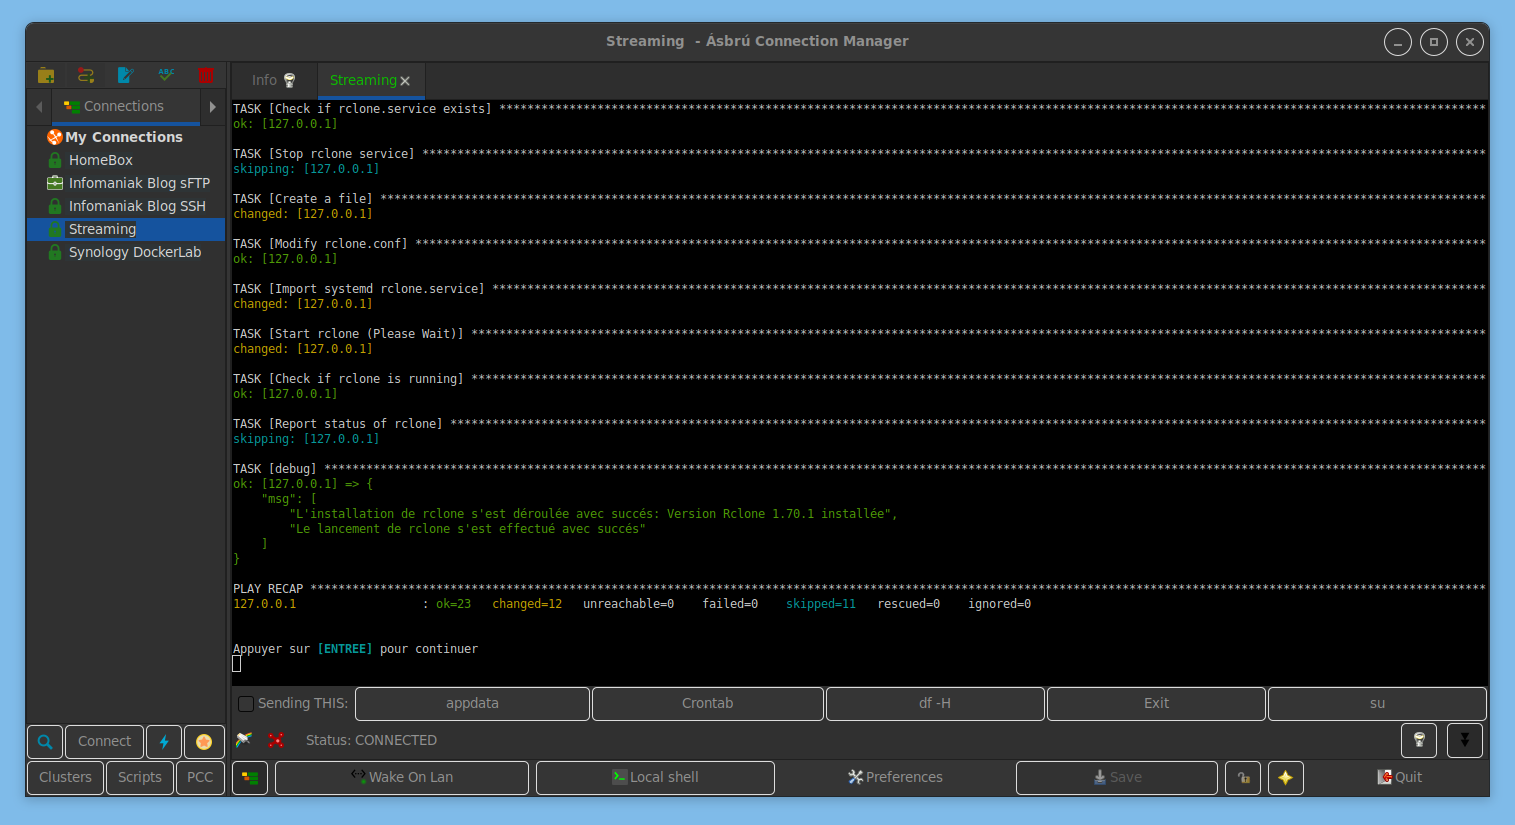This screenshot has width=1515, height=825.
Task: Toggle the Sending THIS checkbox
Action: (246, 704)
